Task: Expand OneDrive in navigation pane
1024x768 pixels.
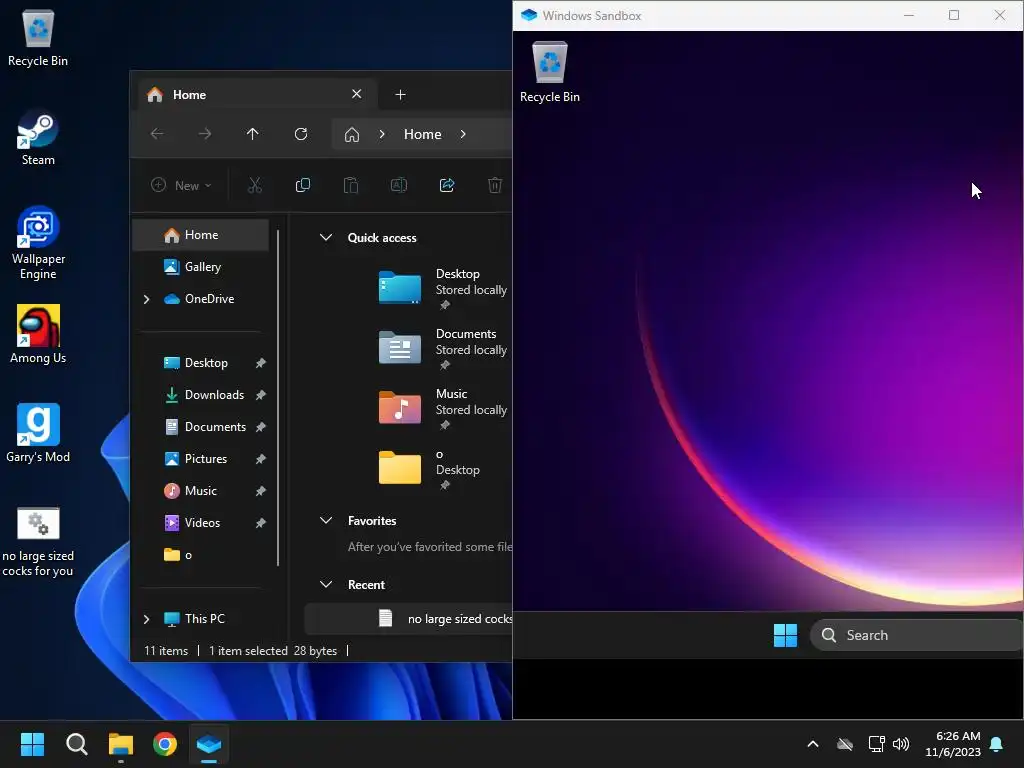Action: coord(146,299)
